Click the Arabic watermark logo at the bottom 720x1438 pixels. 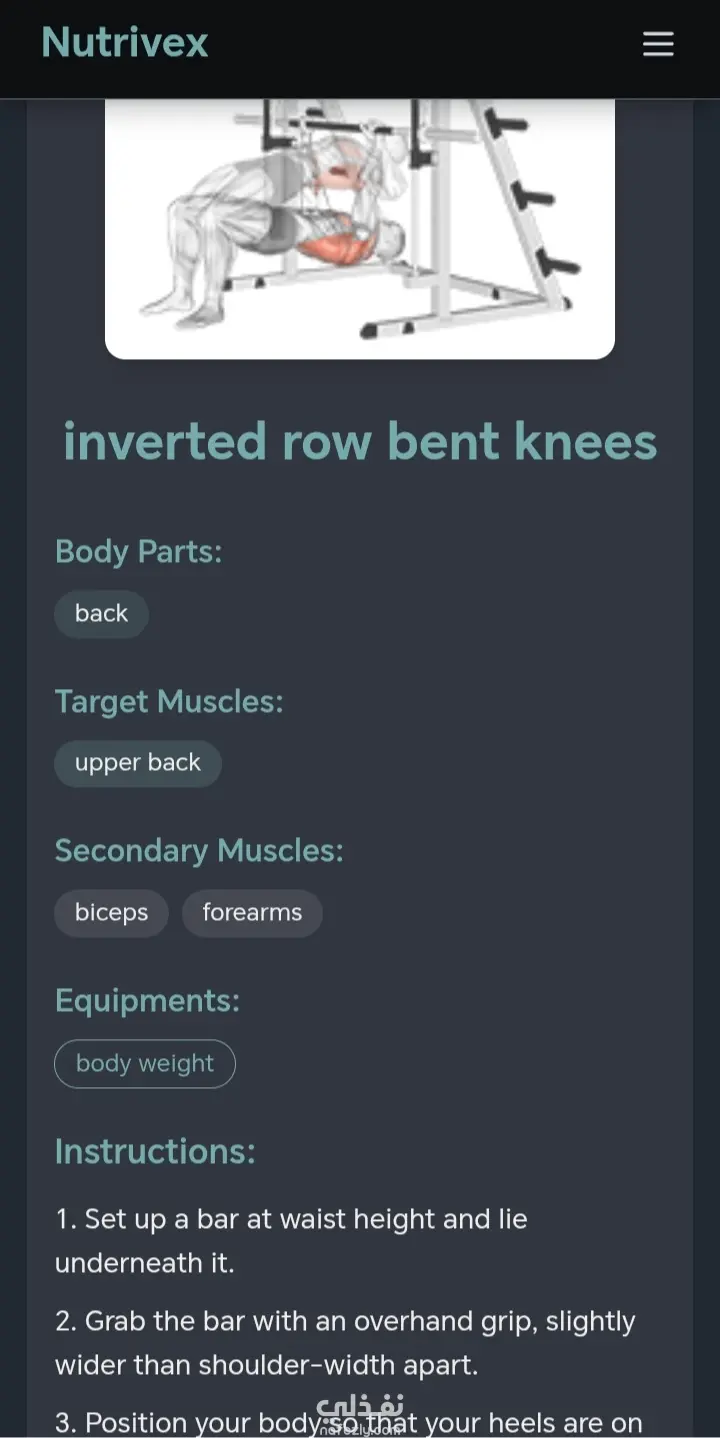point(360,1414)
